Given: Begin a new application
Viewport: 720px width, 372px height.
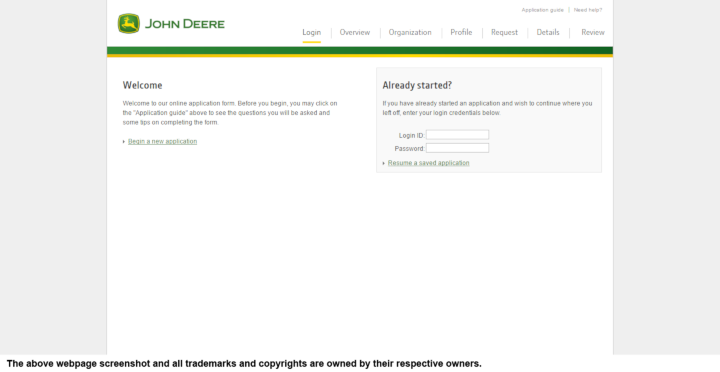Looking at the screenshot, I should [163, 141].
